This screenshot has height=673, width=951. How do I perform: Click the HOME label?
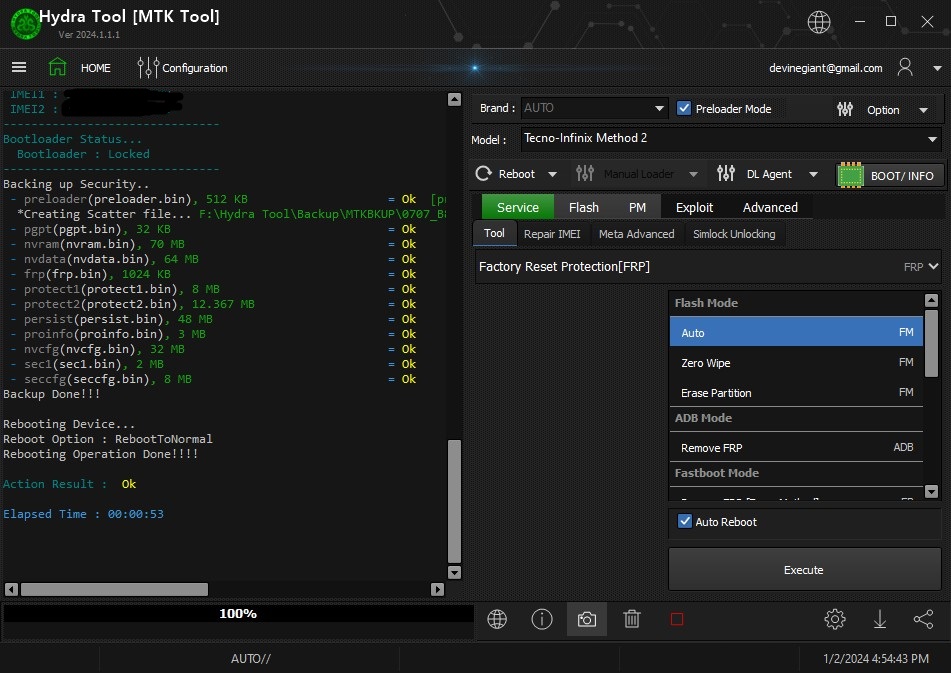(x=96, y=68)
